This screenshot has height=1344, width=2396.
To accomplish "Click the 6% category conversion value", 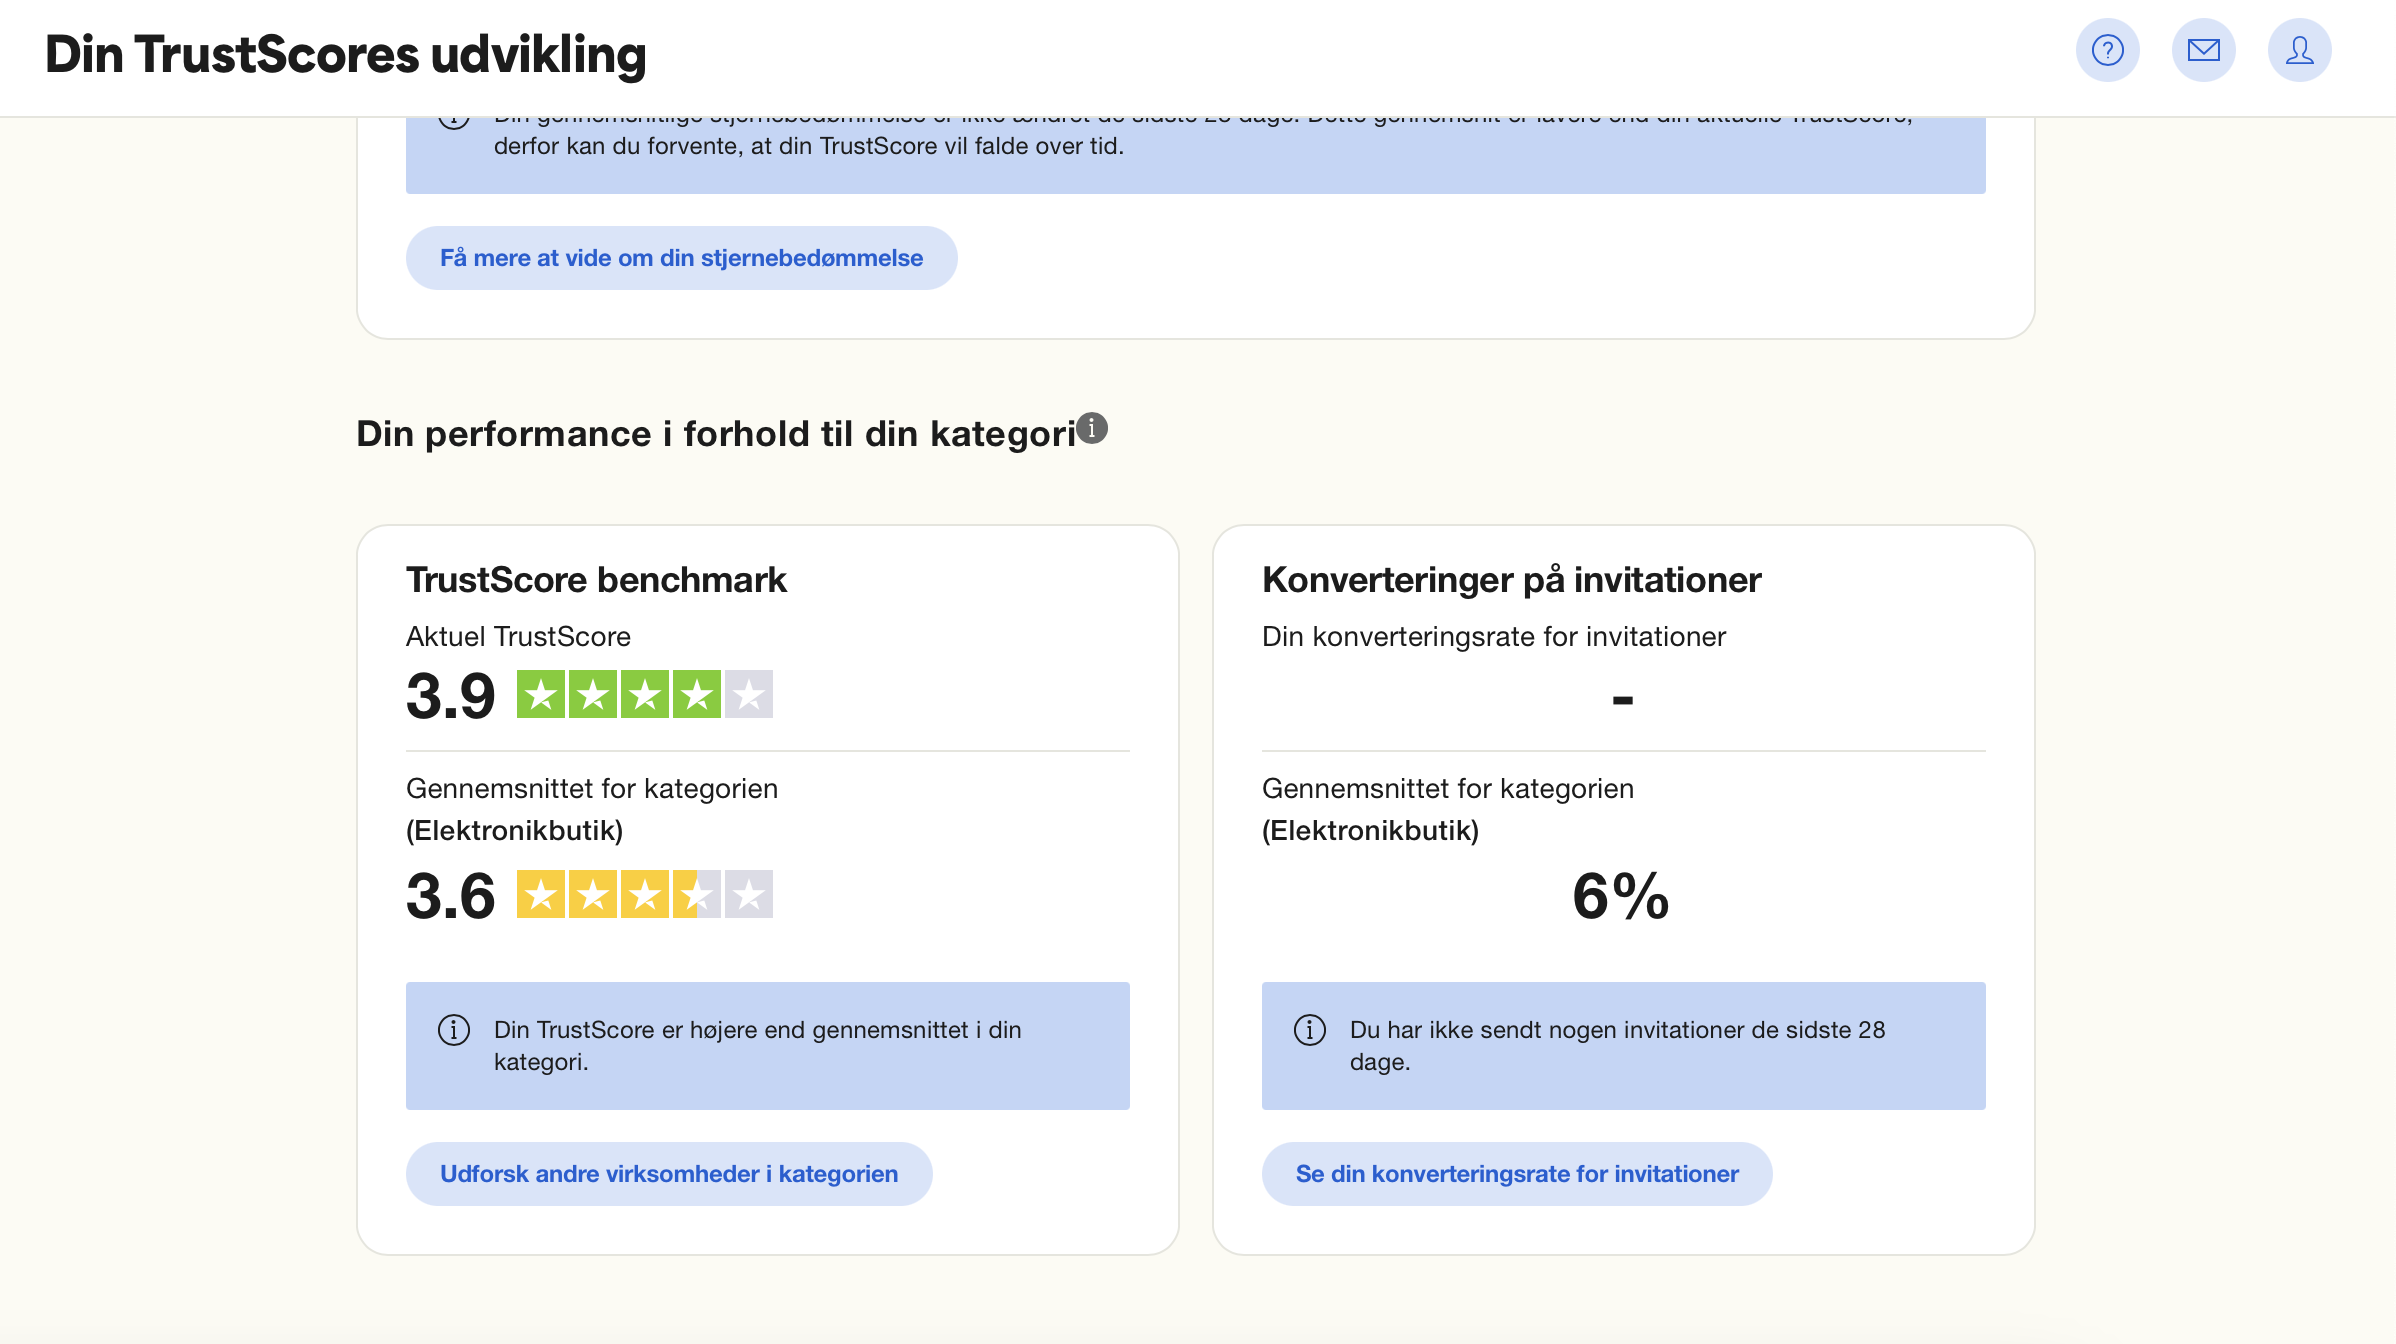I will pos(1621,896).
